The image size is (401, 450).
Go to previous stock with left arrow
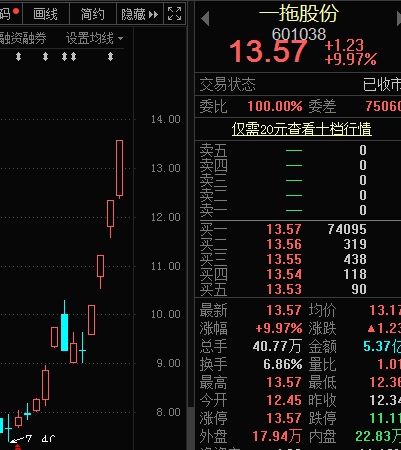click(x=206, y=18)
